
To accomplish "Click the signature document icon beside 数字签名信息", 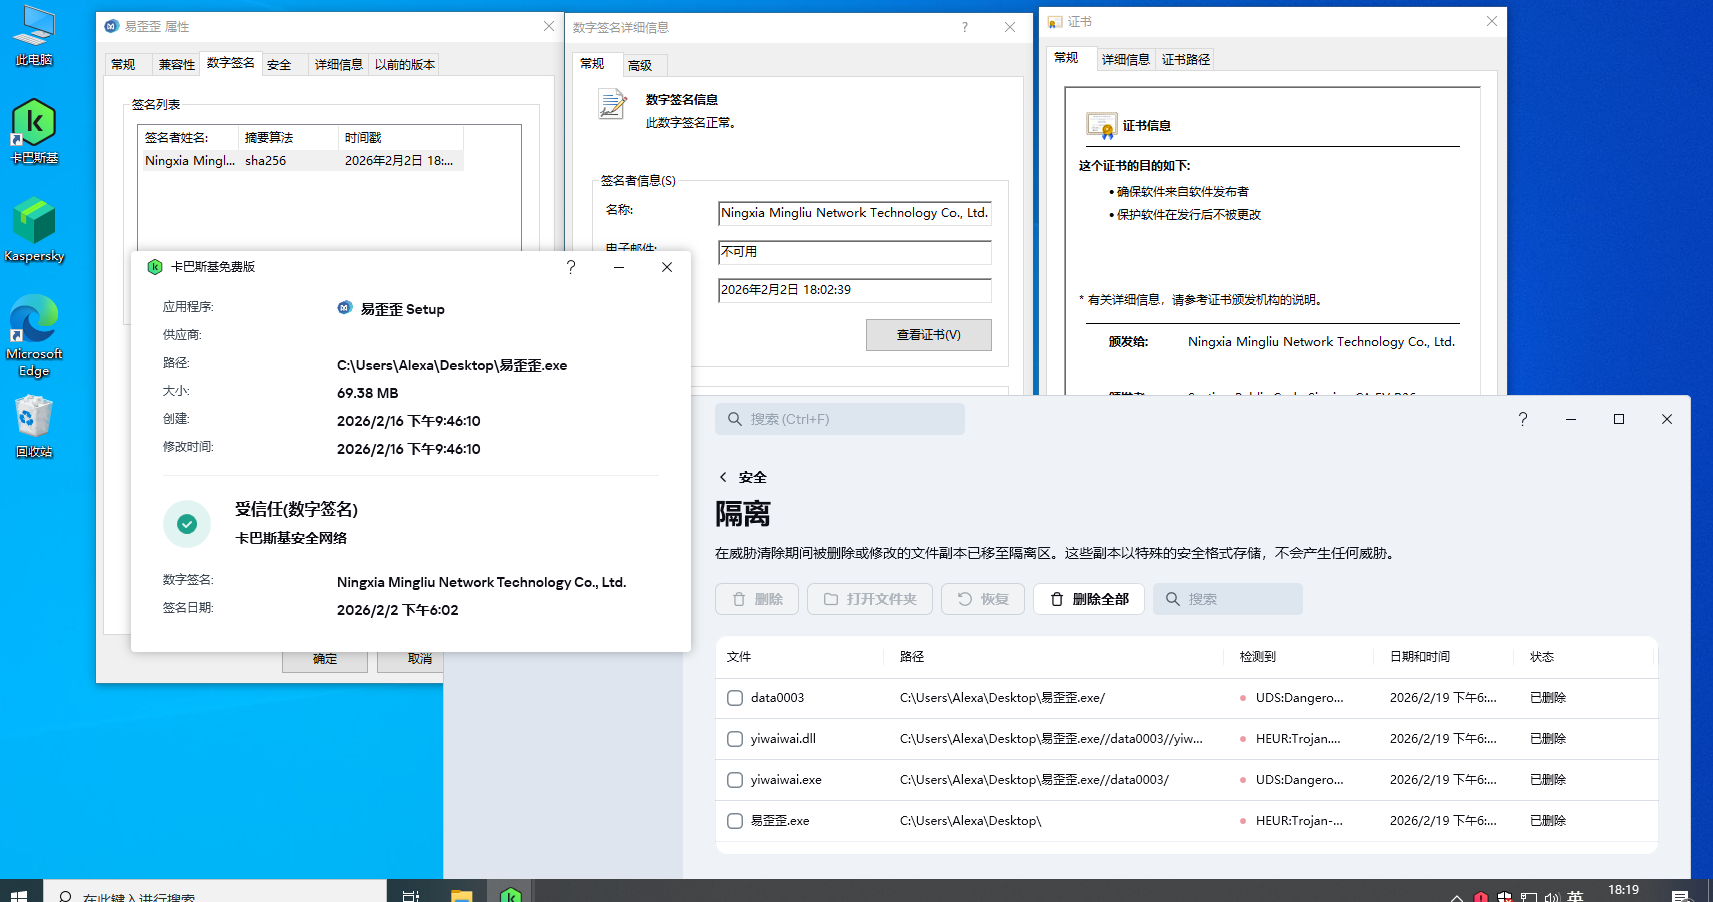I will tap(612, 104).
